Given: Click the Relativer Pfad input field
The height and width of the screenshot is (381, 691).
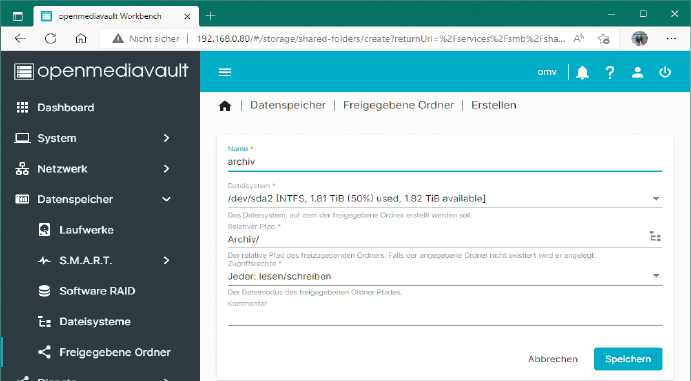Looking at the screenshot, I should (436, 239).
